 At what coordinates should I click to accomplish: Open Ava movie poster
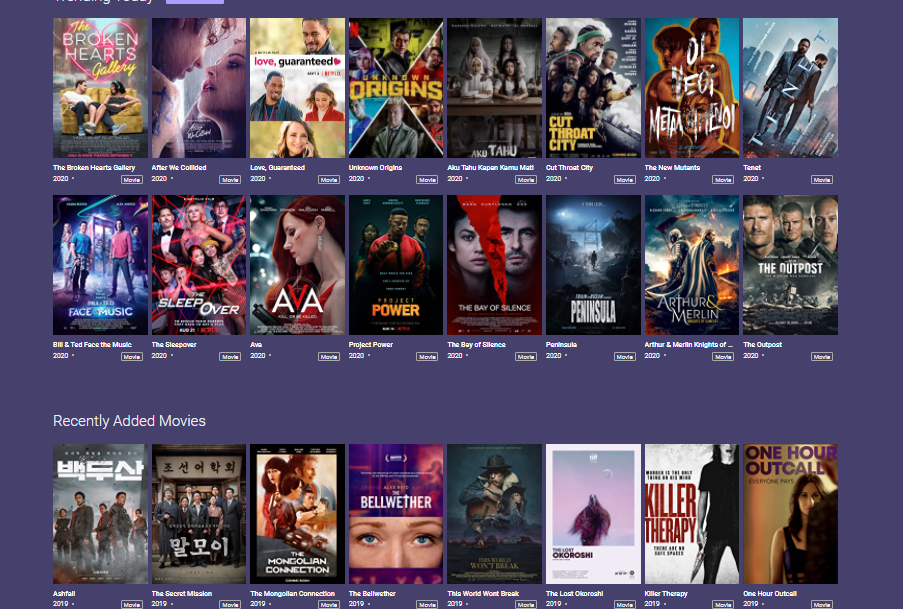297,264
